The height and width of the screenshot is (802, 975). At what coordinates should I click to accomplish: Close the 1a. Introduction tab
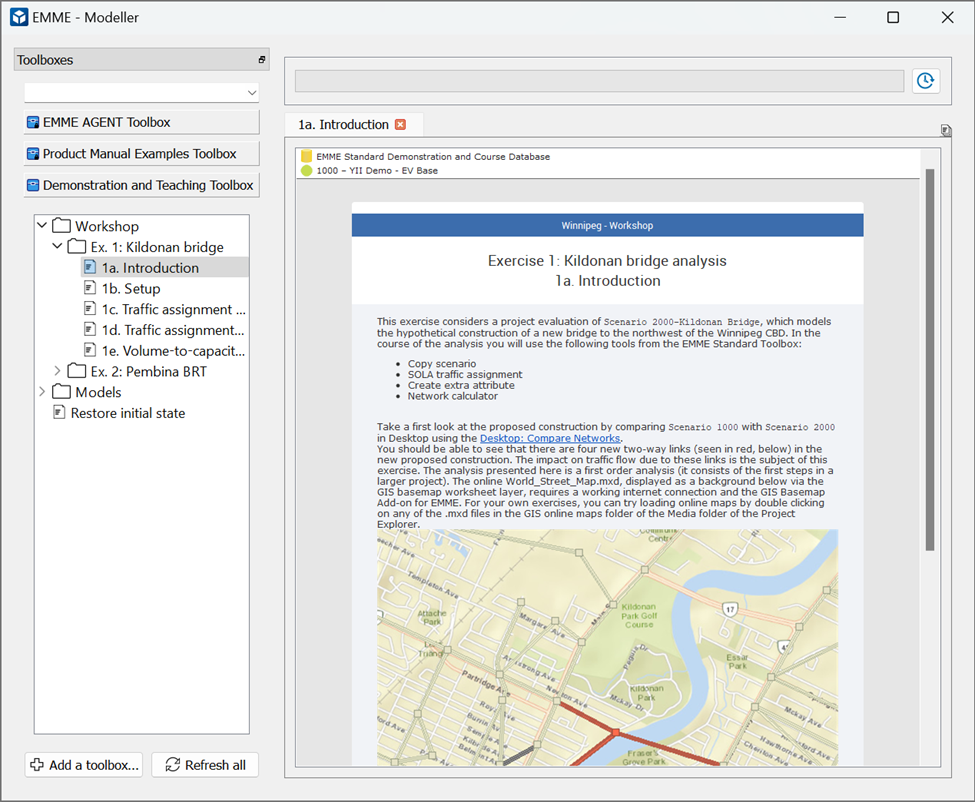[x=400, y=123]
